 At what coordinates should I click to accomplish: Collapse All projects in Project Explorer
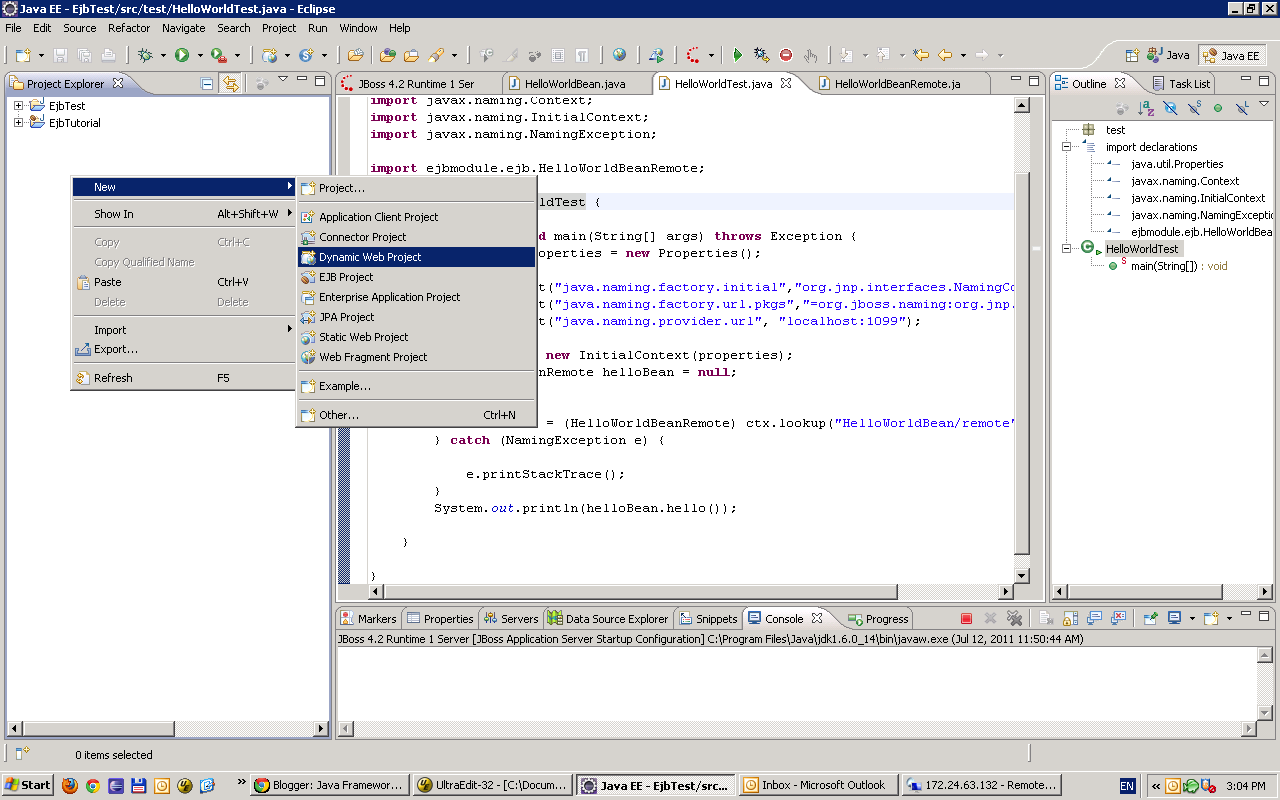[x=206, y=83]
